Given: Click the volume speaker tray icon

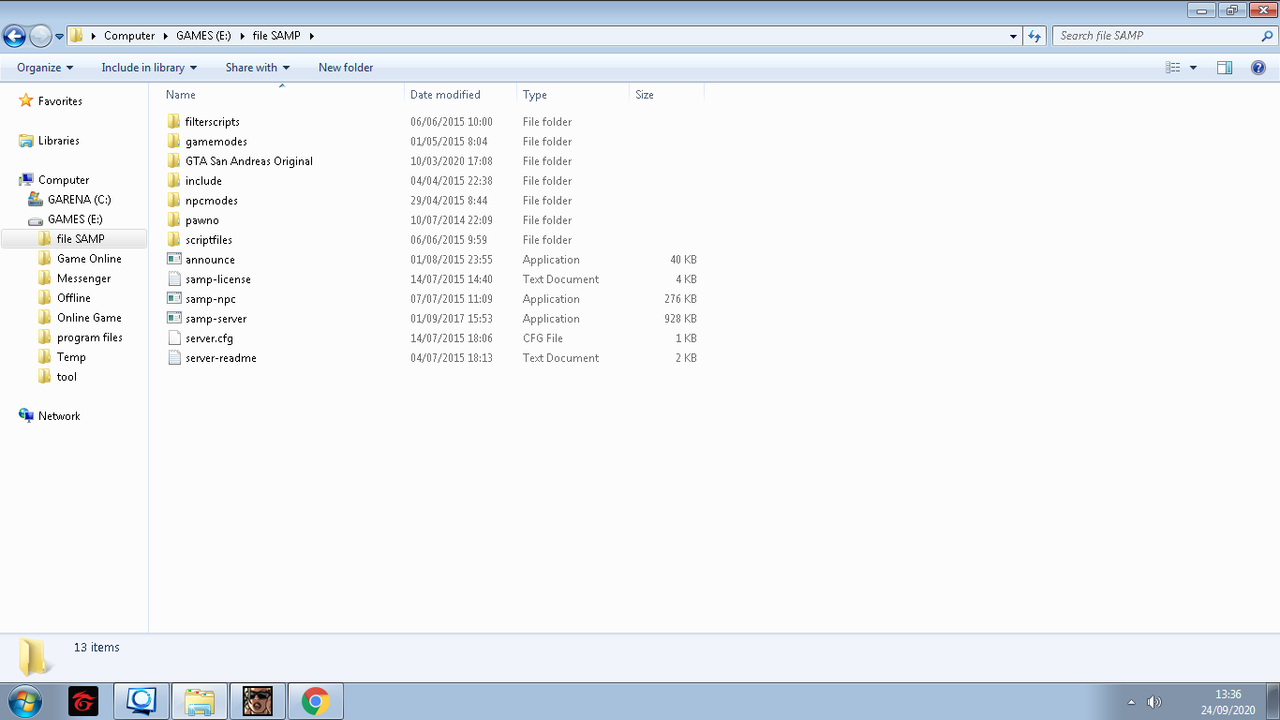Looking at the screenshot, I should click(1154, 702).
